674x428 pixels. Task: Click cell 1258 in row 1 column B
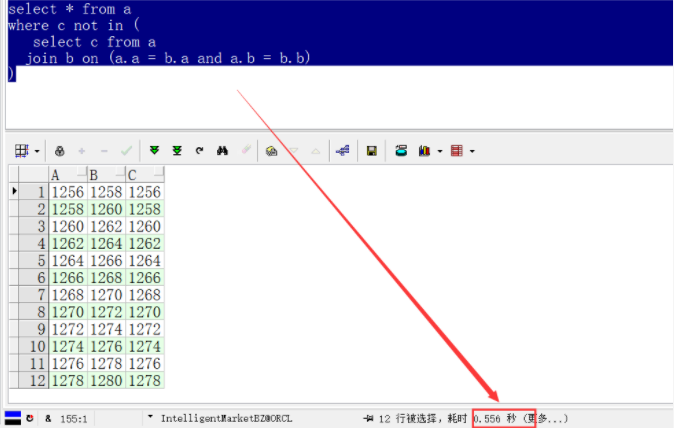pyautogui.click(x=106, y=192)
